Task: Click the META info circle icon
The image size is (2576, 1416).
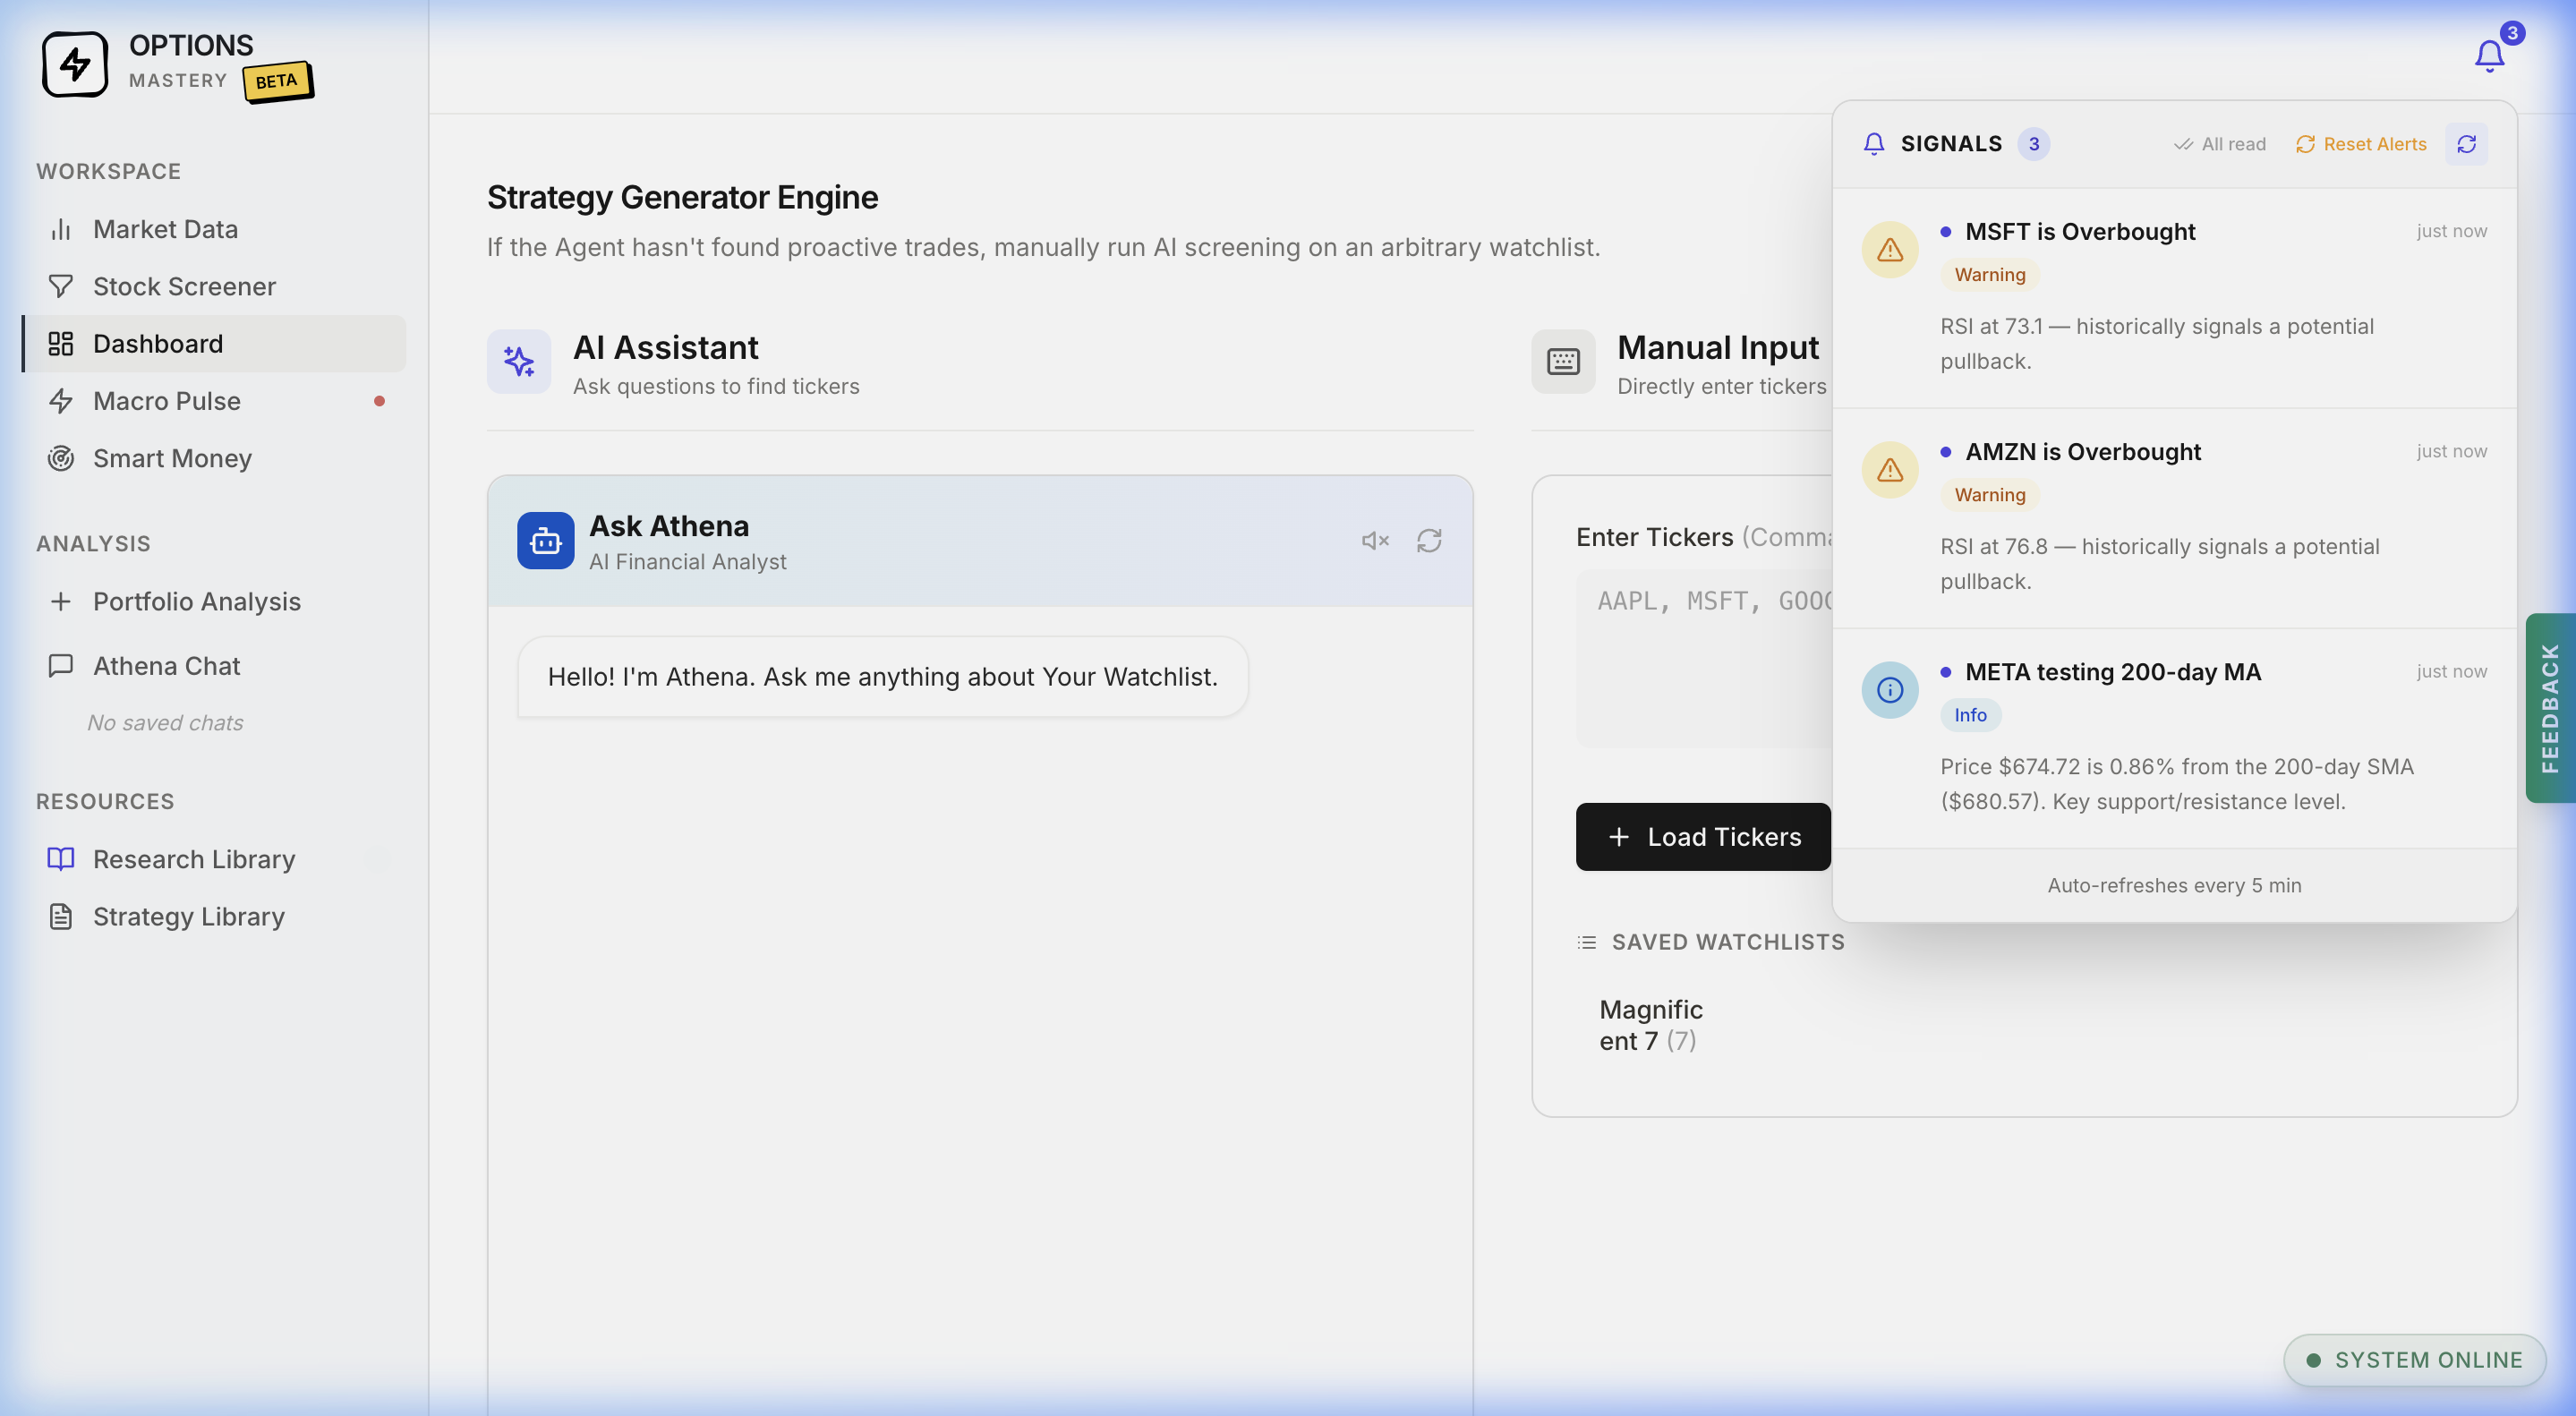Action: pos(1889,690)
